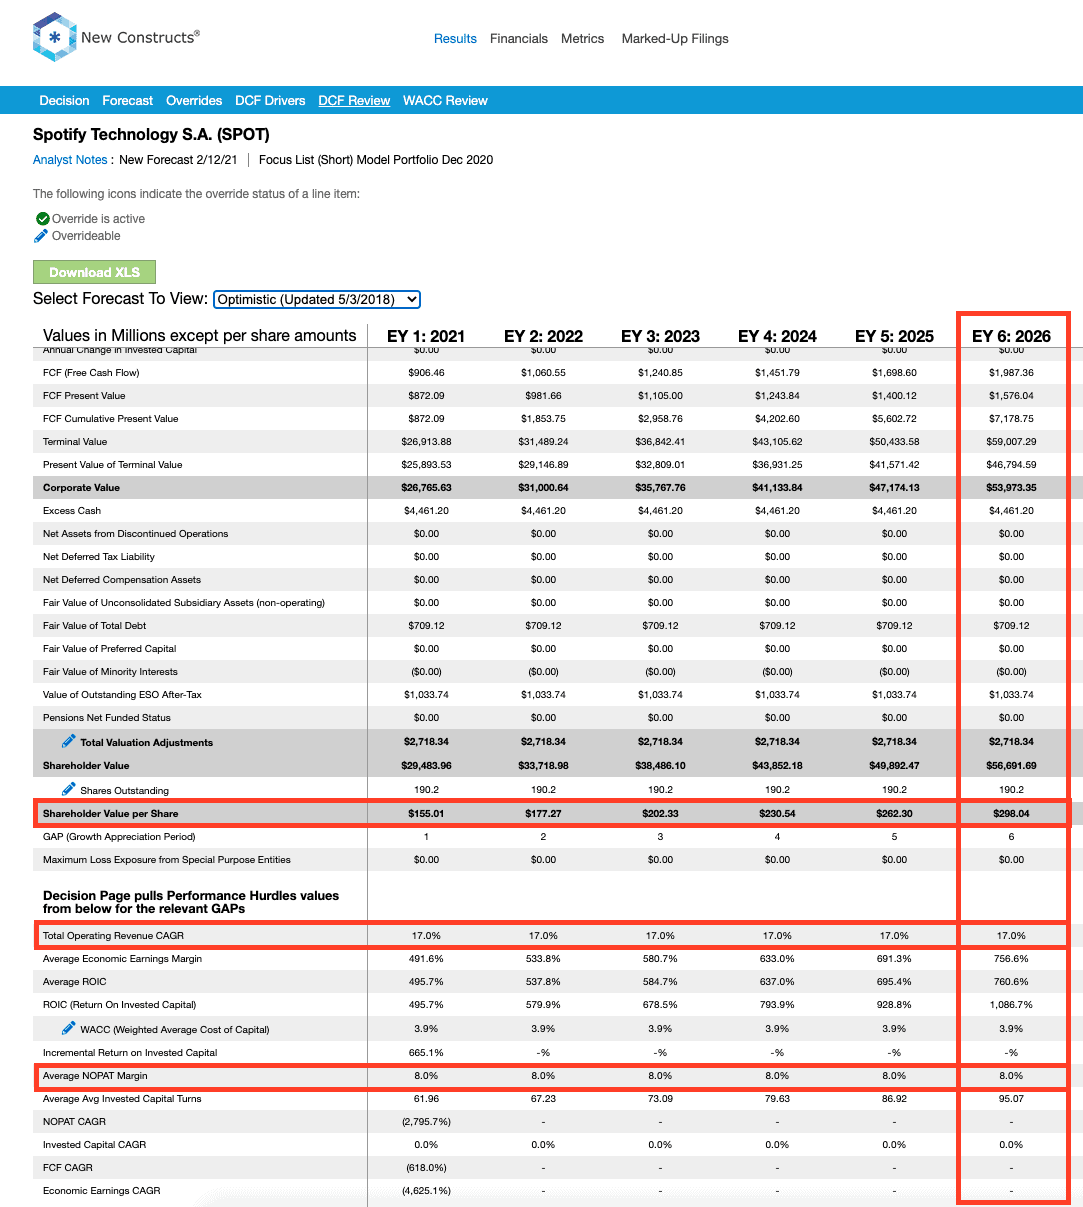This screenshot has height=1207, width=1083.
Task: Click the pencil icon next to 'Overrideable' legend
Action: [x=41, y=236]
